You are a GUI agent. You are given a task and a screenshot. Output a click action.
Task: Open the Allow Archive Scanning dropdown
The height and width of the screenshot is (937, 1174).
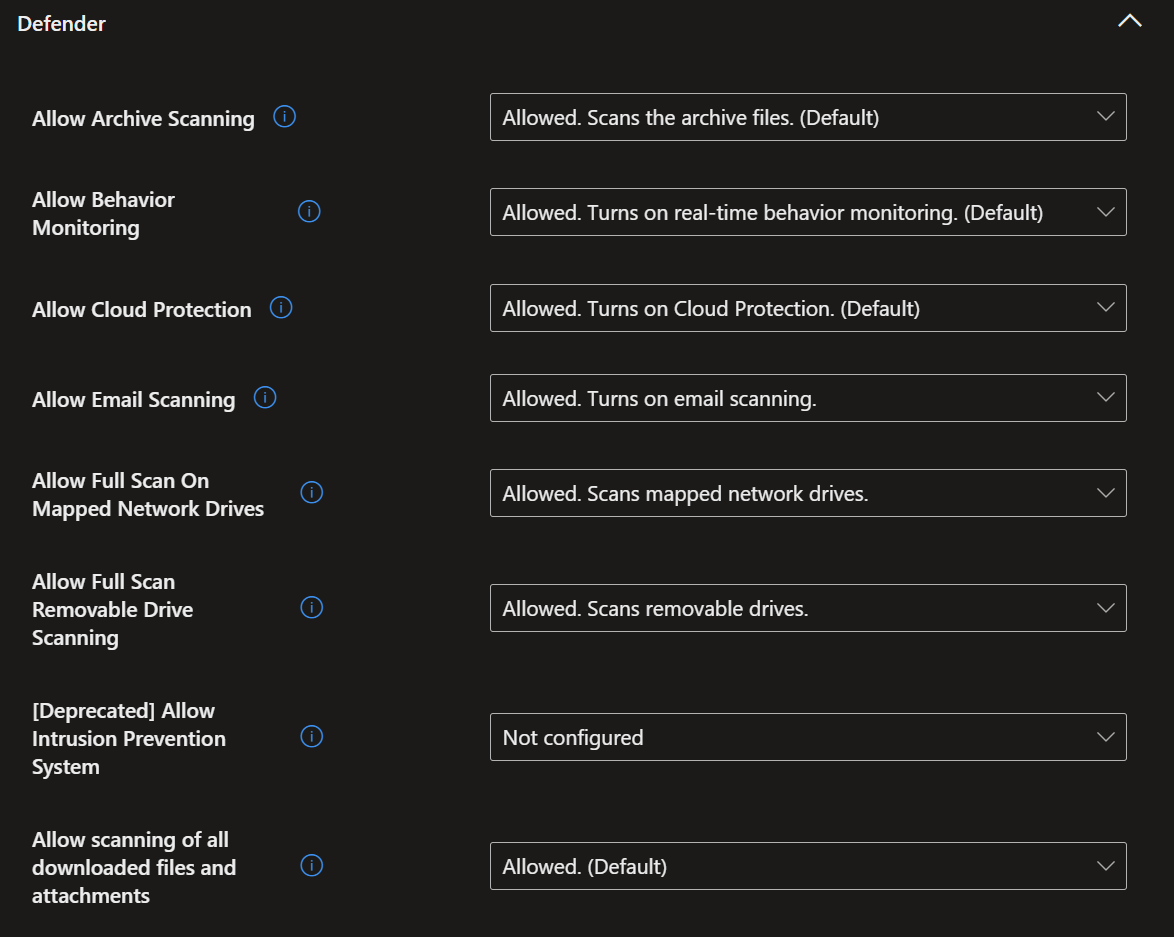[808, 117]
